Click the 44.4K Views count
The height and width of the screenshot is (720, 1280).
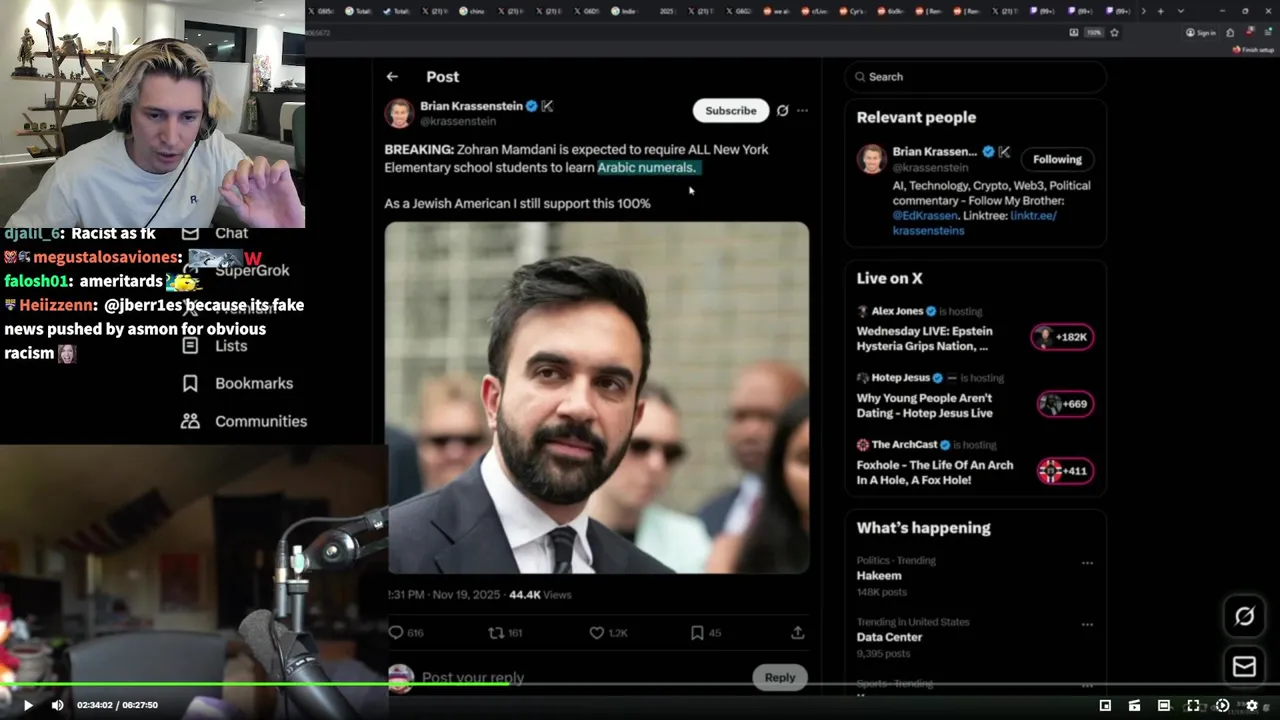(x=540, y=594)
